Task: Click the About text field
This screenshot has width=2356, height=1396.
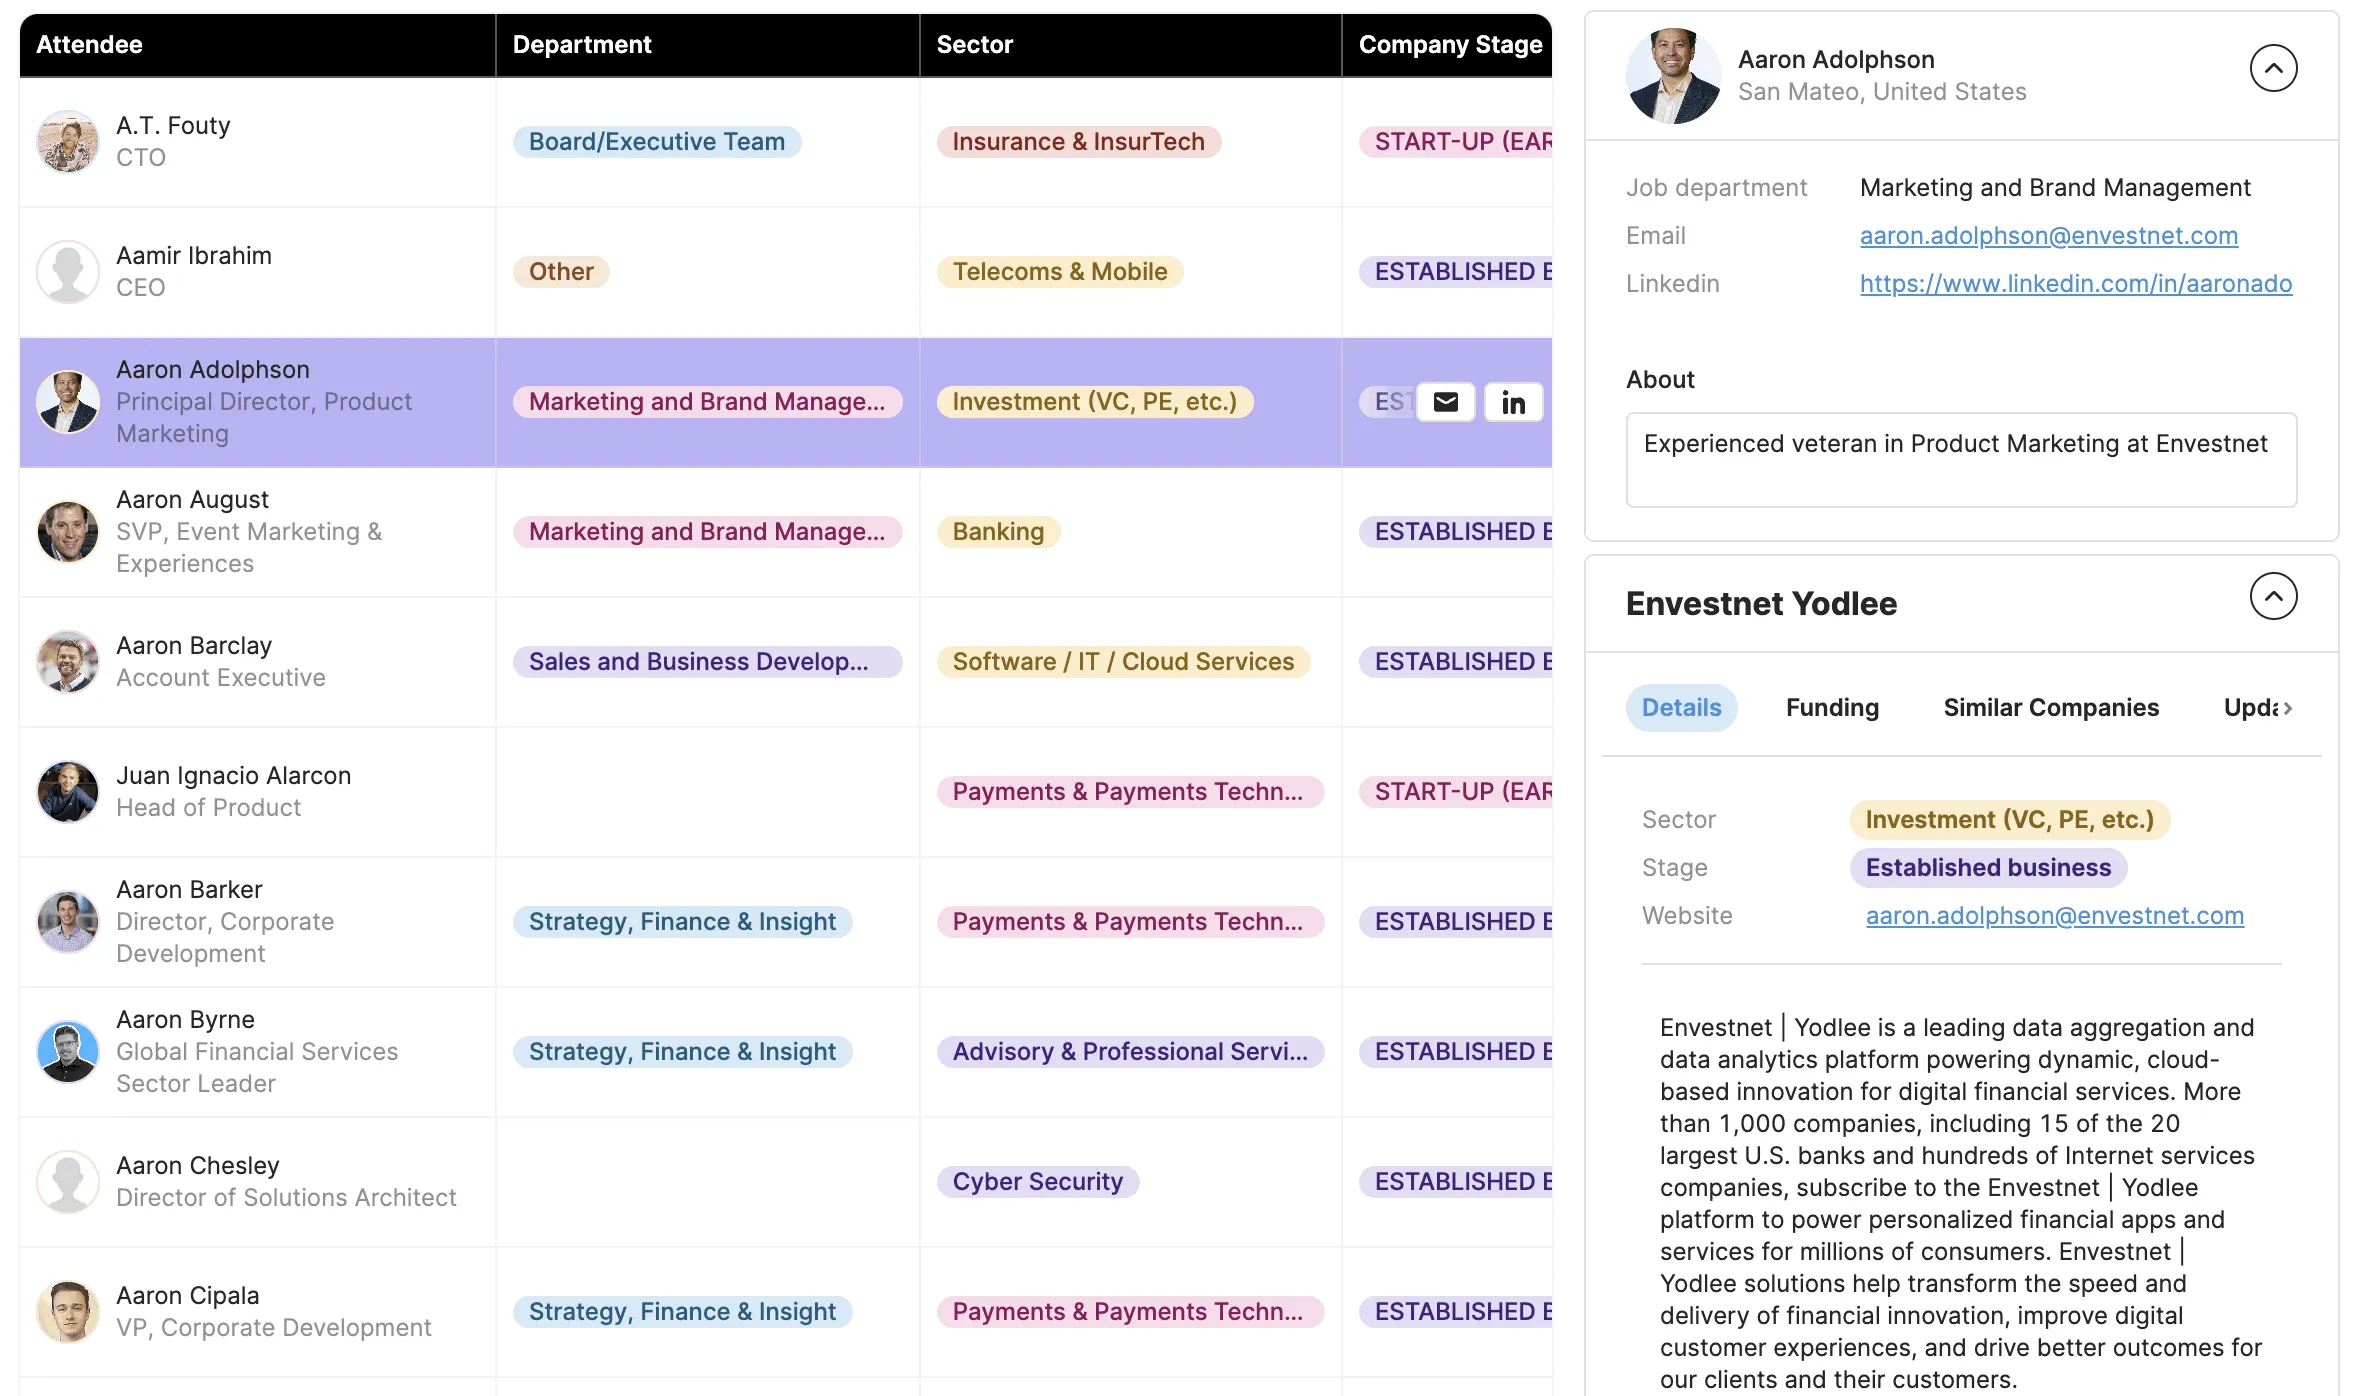Action: click(x=1961, y=460)
